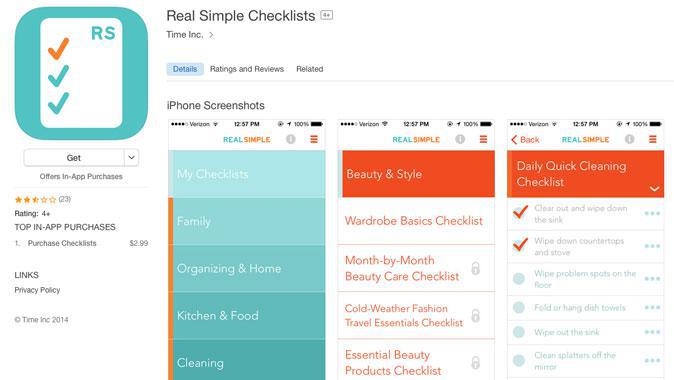Viewport: 674px width, 380px height.
Task: Click lock icon beside Cold-Weather Fashion checklist
Action: [x=475, y=316]
